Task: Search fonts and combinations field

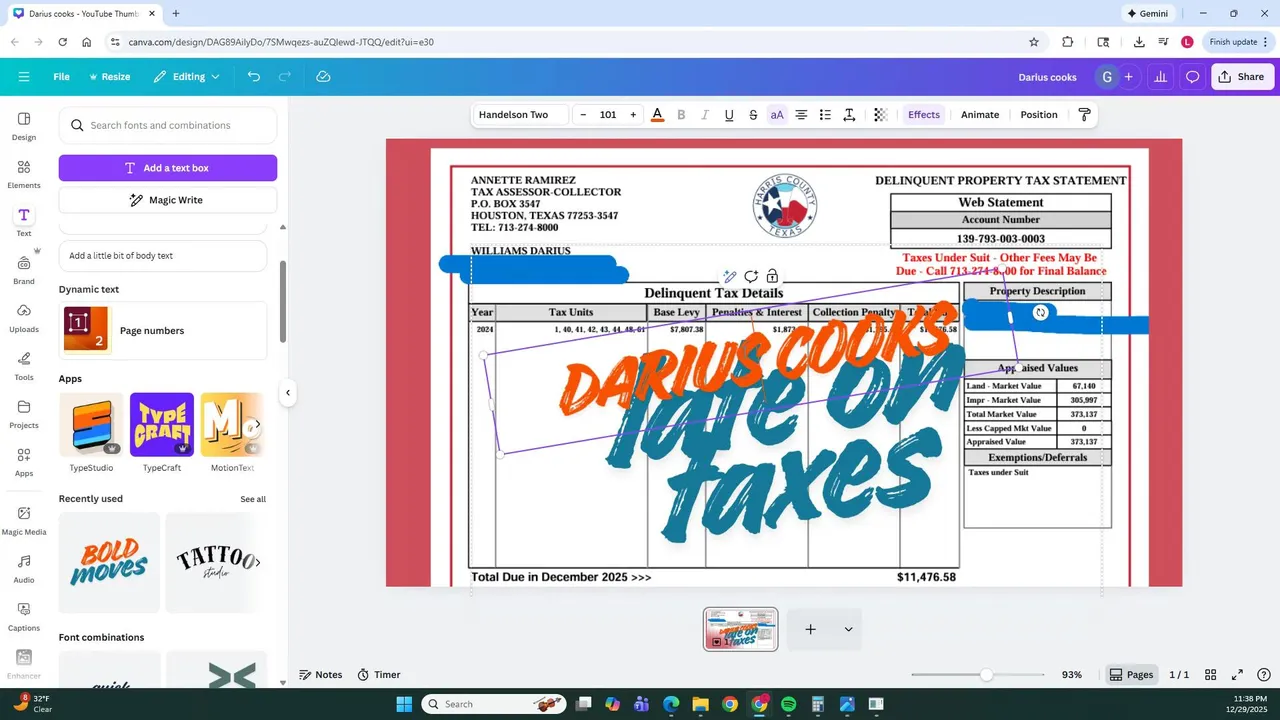Action: click(168, 126)
